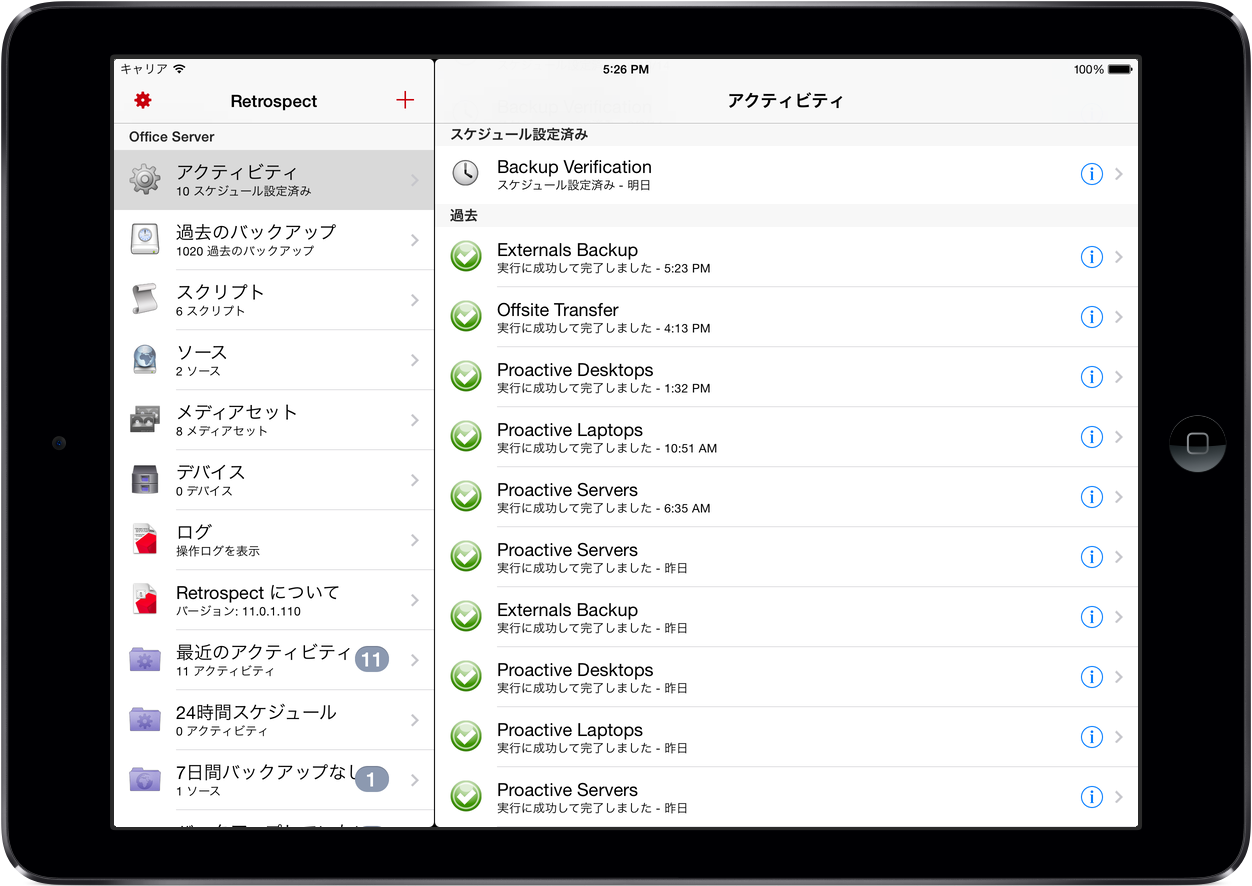Image resolution: width=1252 pixels, height=886 pixels.
Task: Show info for Proactive Desktops at 1:32 PM
Action: tap(1091, 377)
